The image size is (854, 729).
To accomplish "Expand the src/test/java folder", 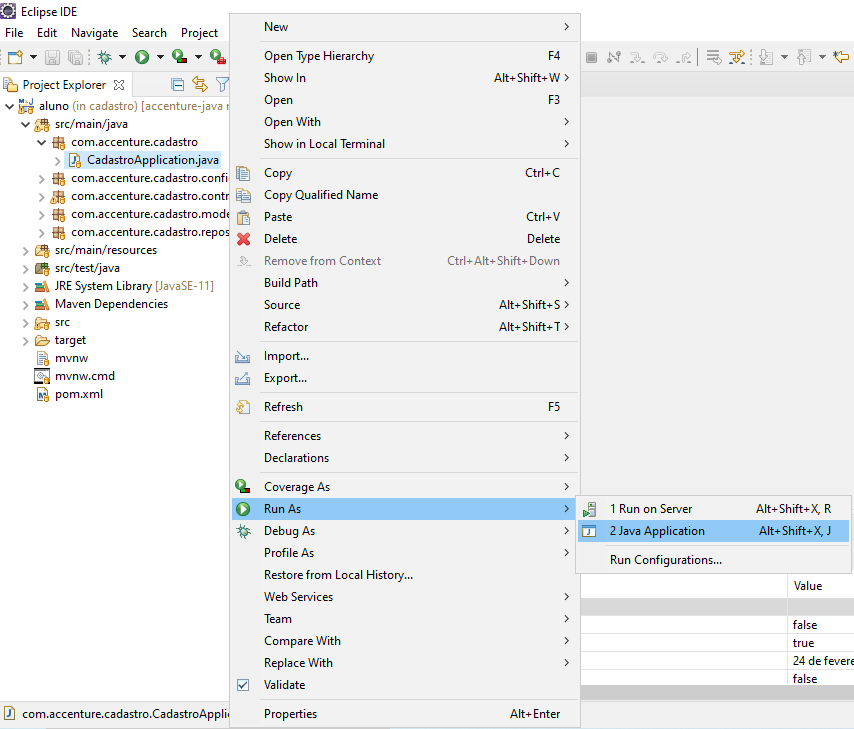I will tap(26, 269).
